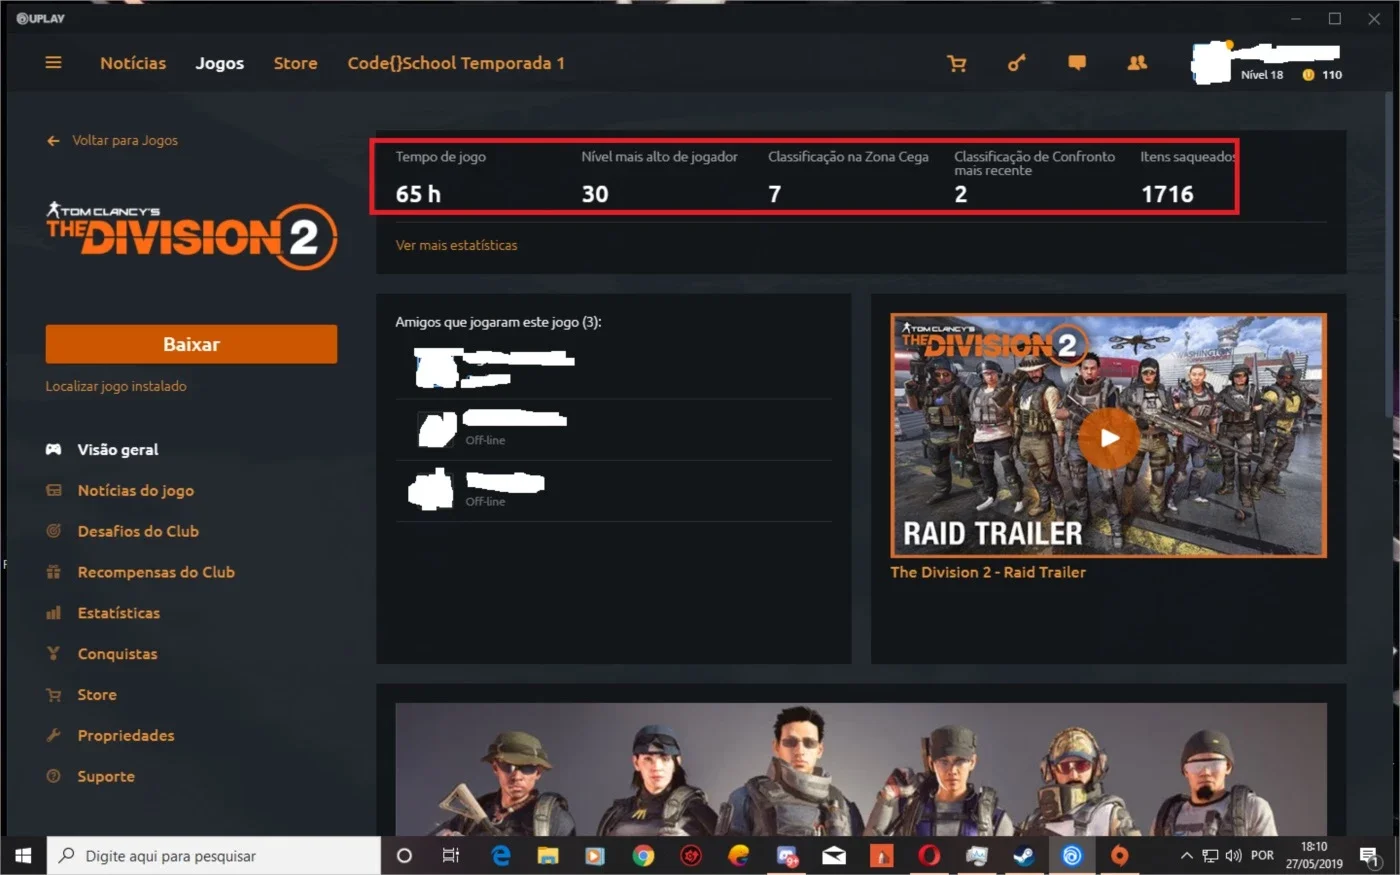Open Suporte in sidebar
This screenshot has height=875, width=1400.
click(x=106, y=776)
